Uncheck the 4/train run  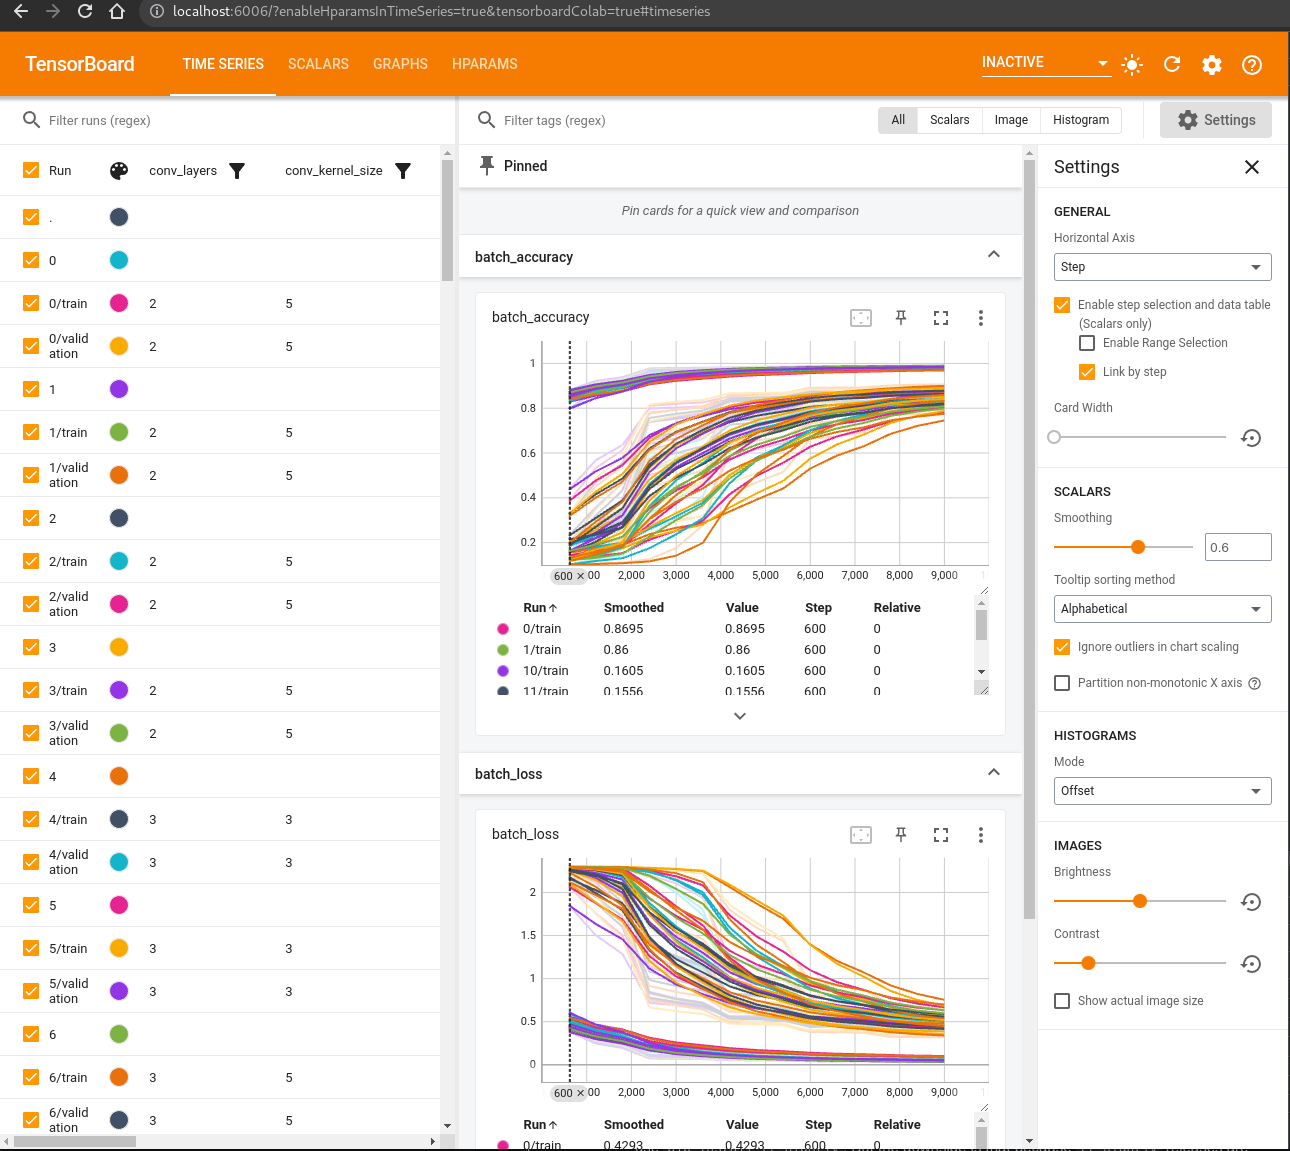[x=31, y=819]
